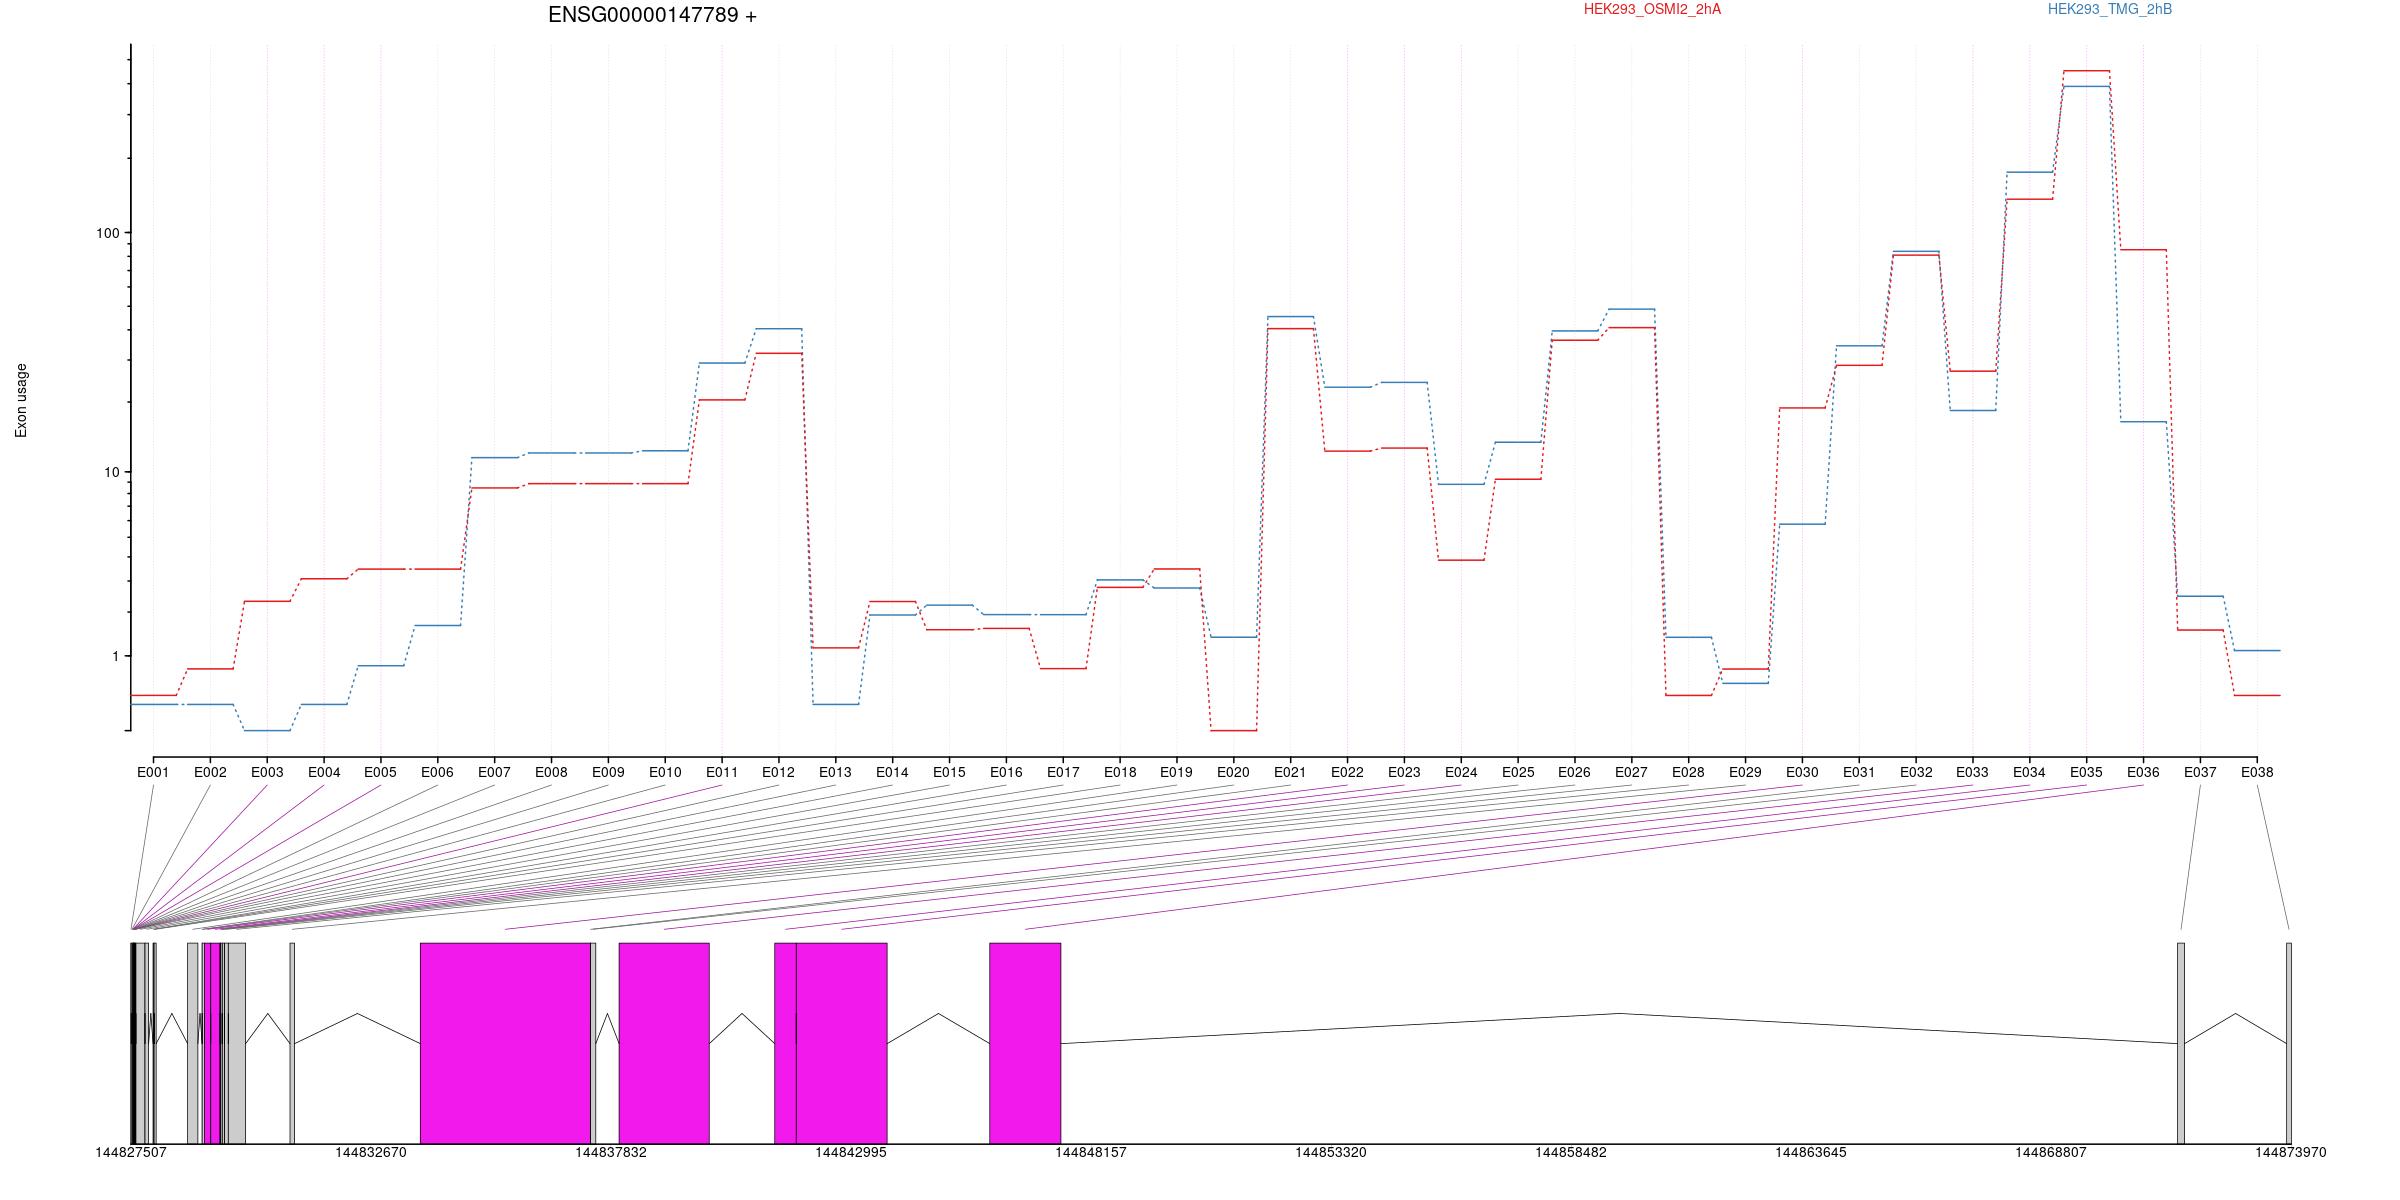This screenshot has width=2400, height=1200.
Task: Select the HEK293_OSMI2_2hA legend label
Action: click(1652, 9)
